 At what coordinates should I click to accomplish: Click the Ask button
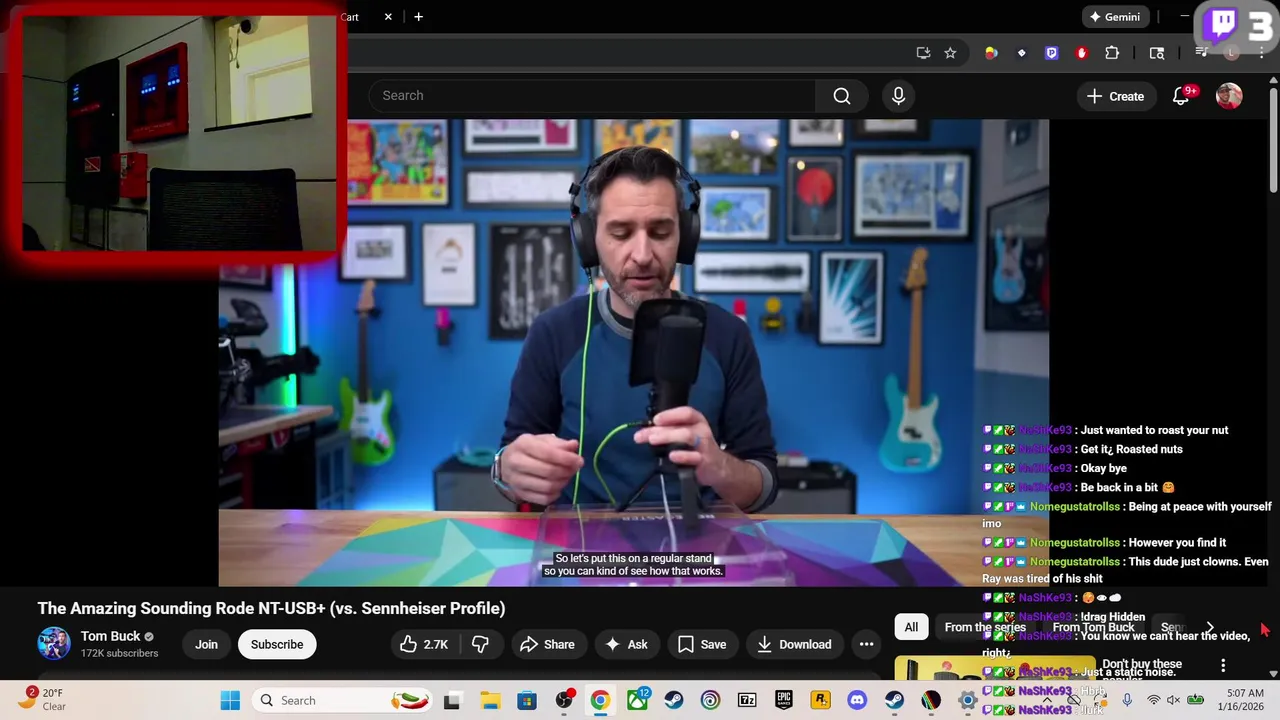coord(626,644)
